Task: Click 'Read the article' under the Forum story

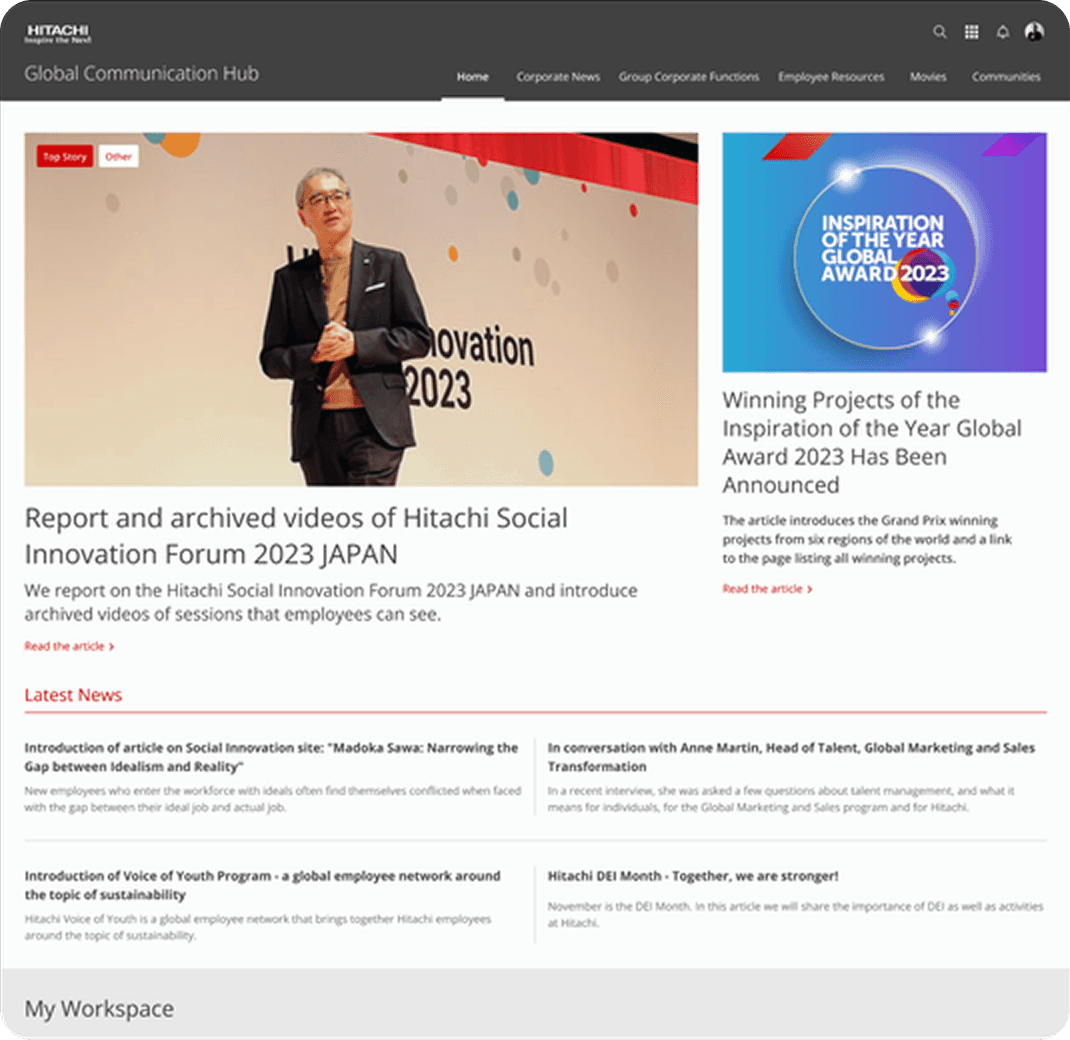Action: (62, 646)
